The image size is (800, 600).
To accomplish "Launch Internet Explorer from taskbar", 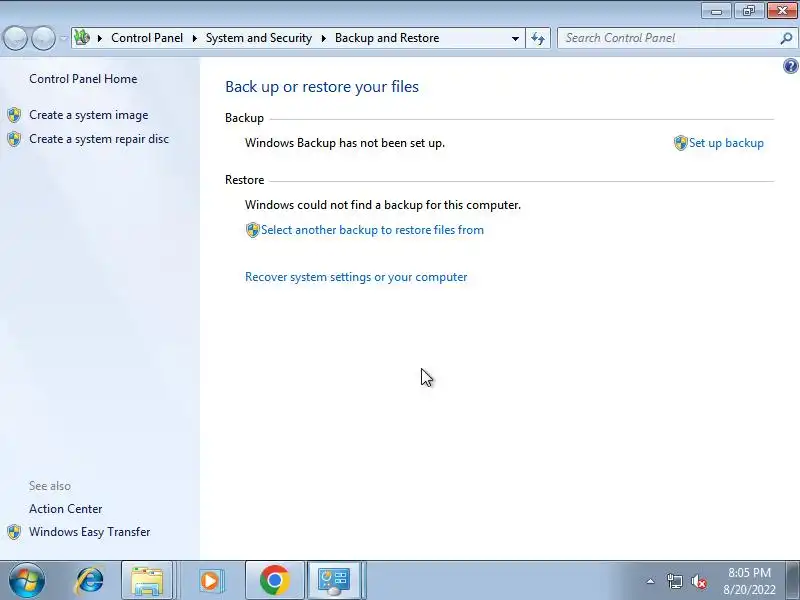I will coord(89,581).
